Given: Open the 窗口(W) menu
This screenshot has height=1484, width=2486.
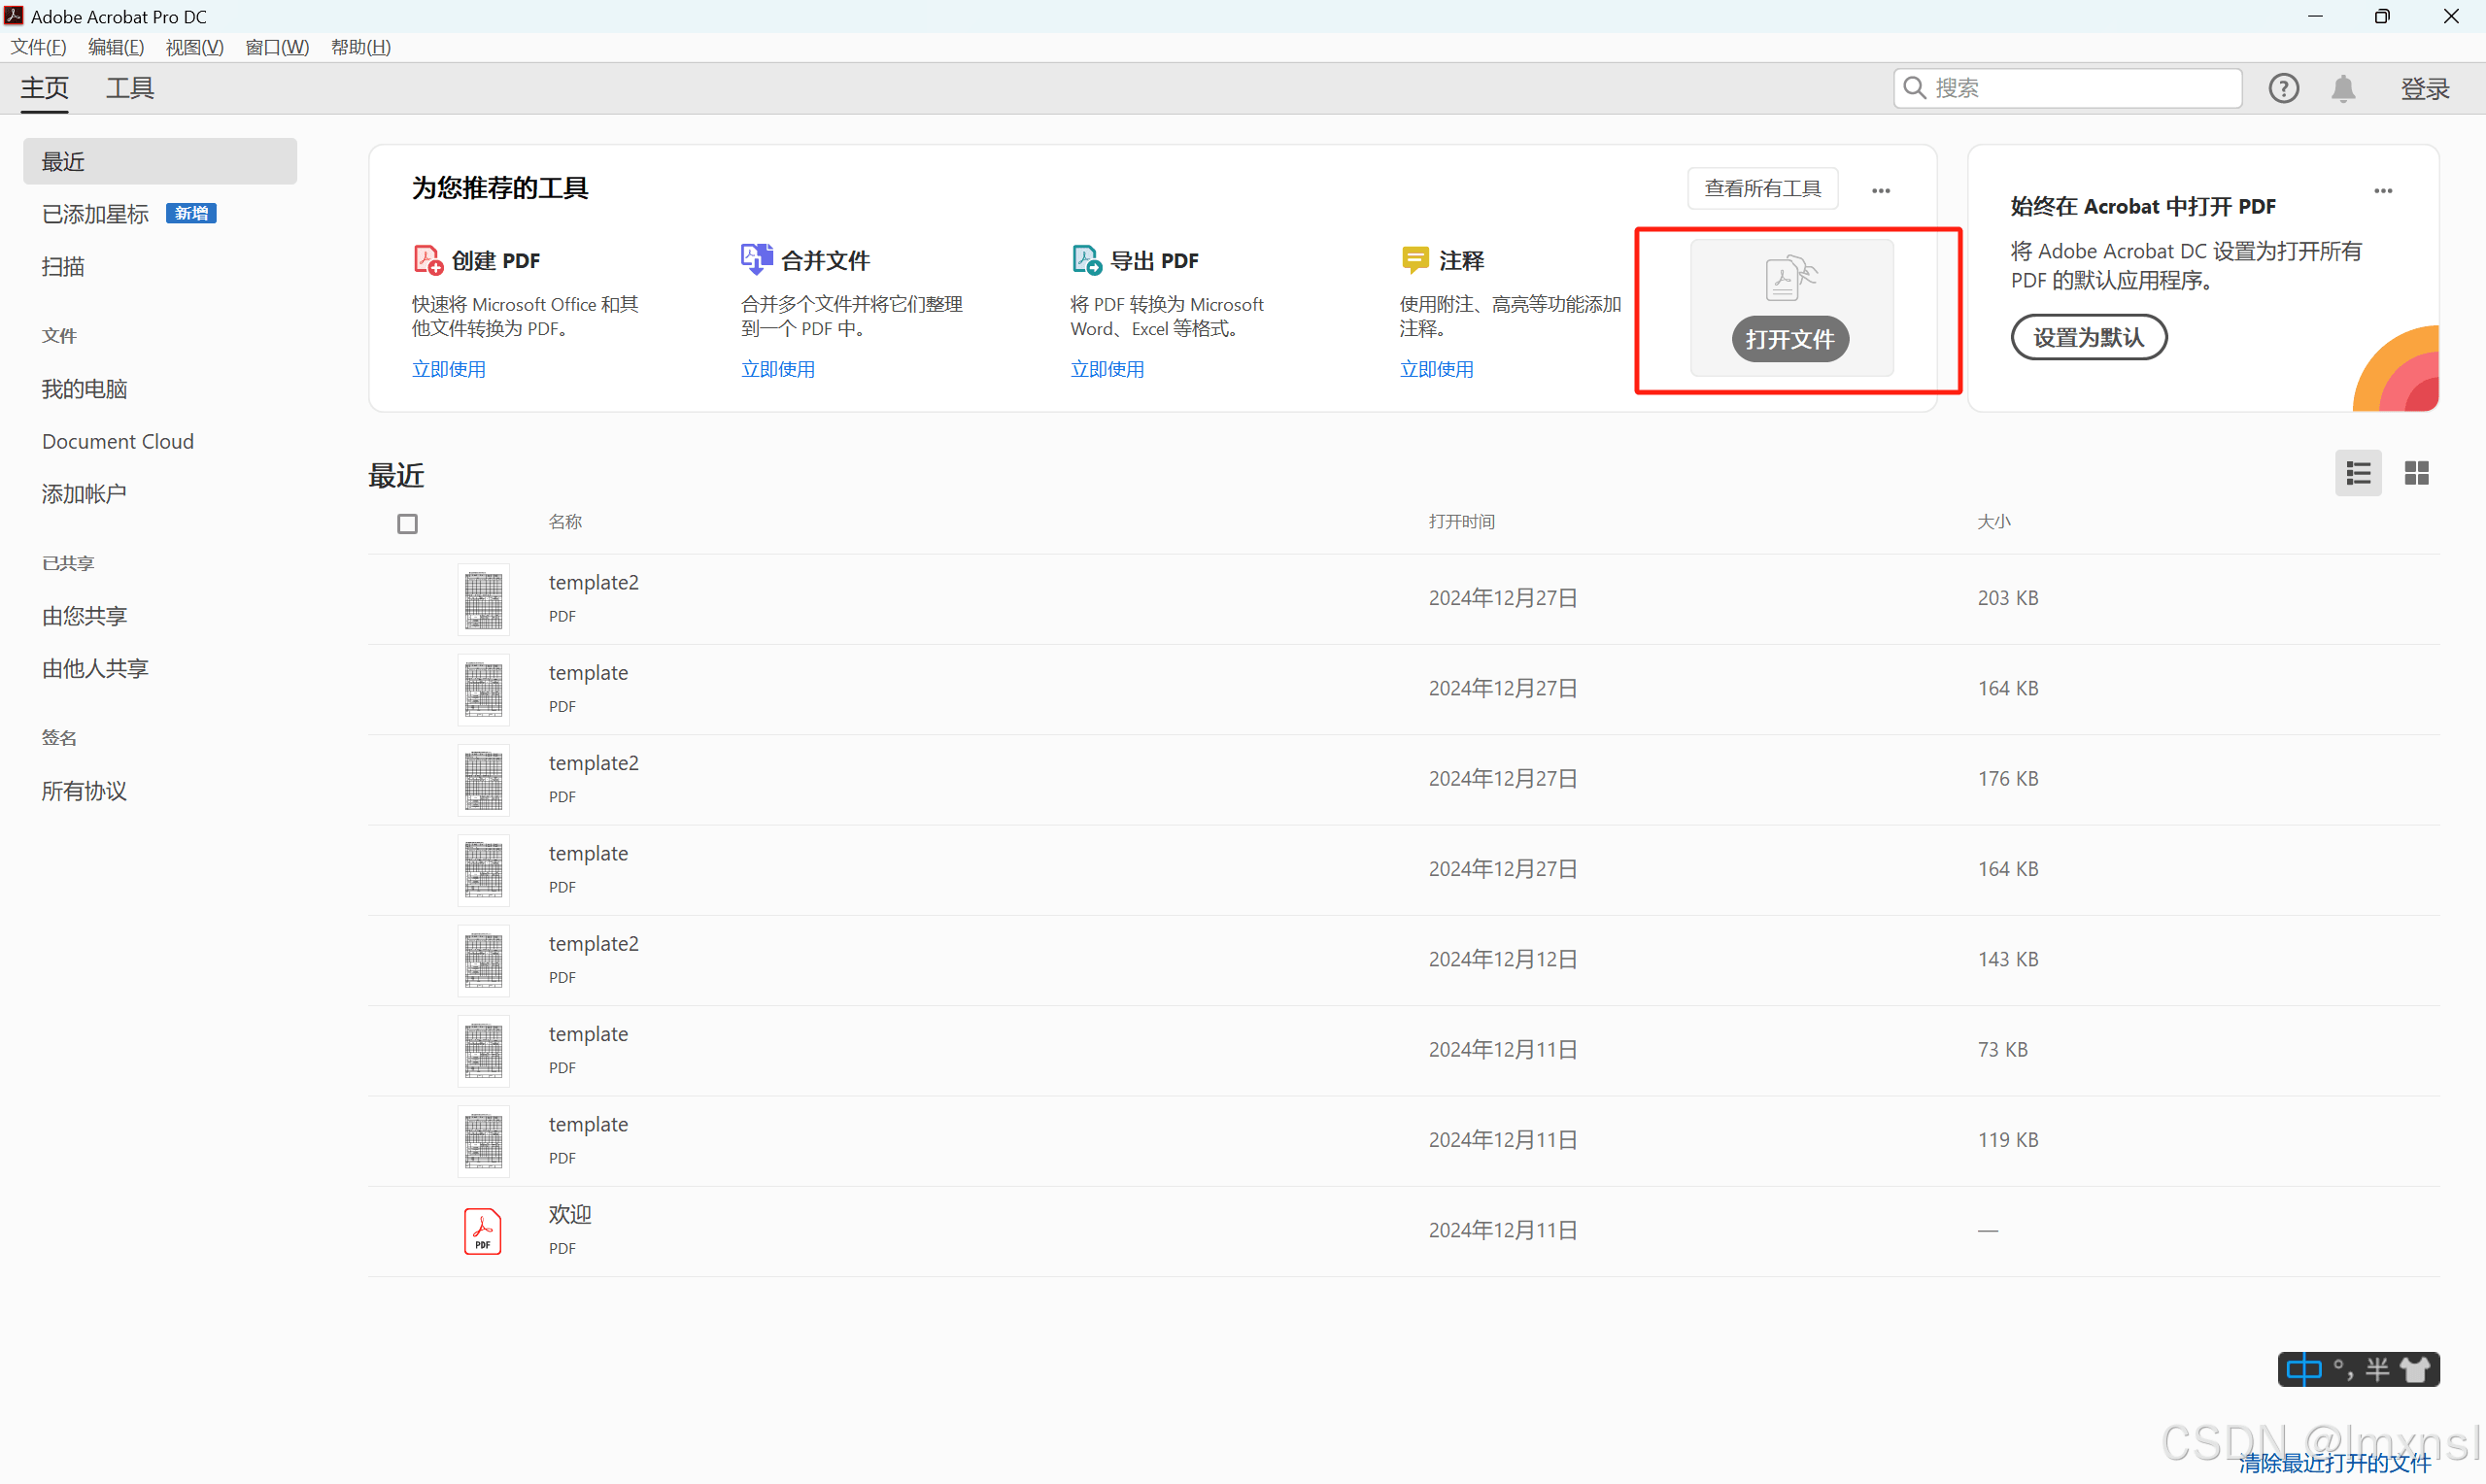Looking at the screenshot, I should 277,47.
